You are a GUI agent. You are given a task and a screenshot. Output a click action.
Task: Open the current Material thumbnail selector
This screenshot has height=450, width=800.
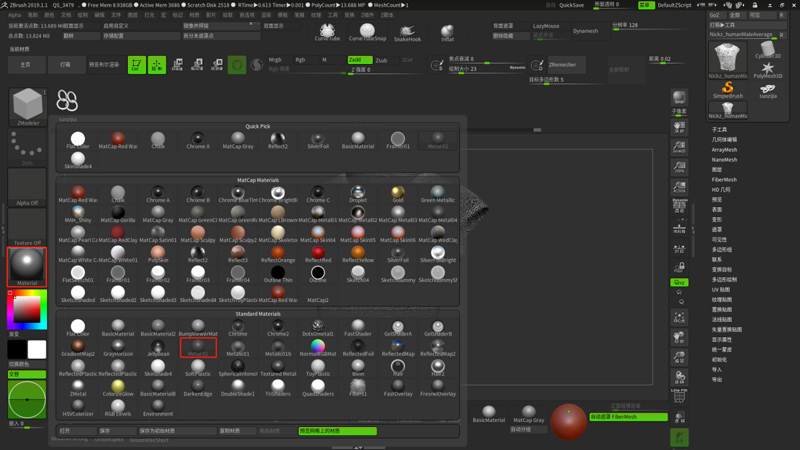(27, 266)
